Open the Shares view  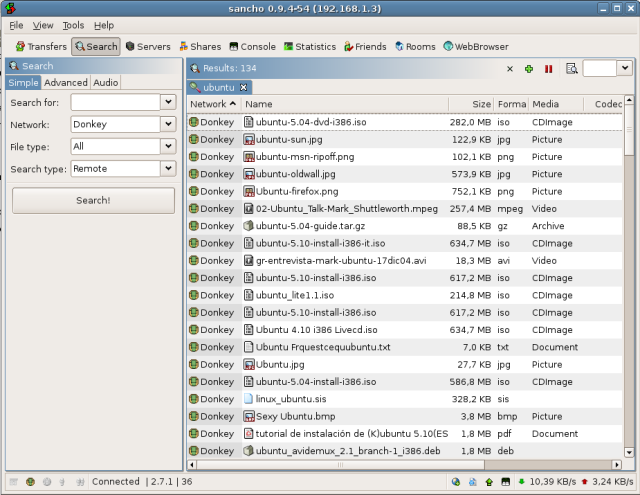(199, 46)
